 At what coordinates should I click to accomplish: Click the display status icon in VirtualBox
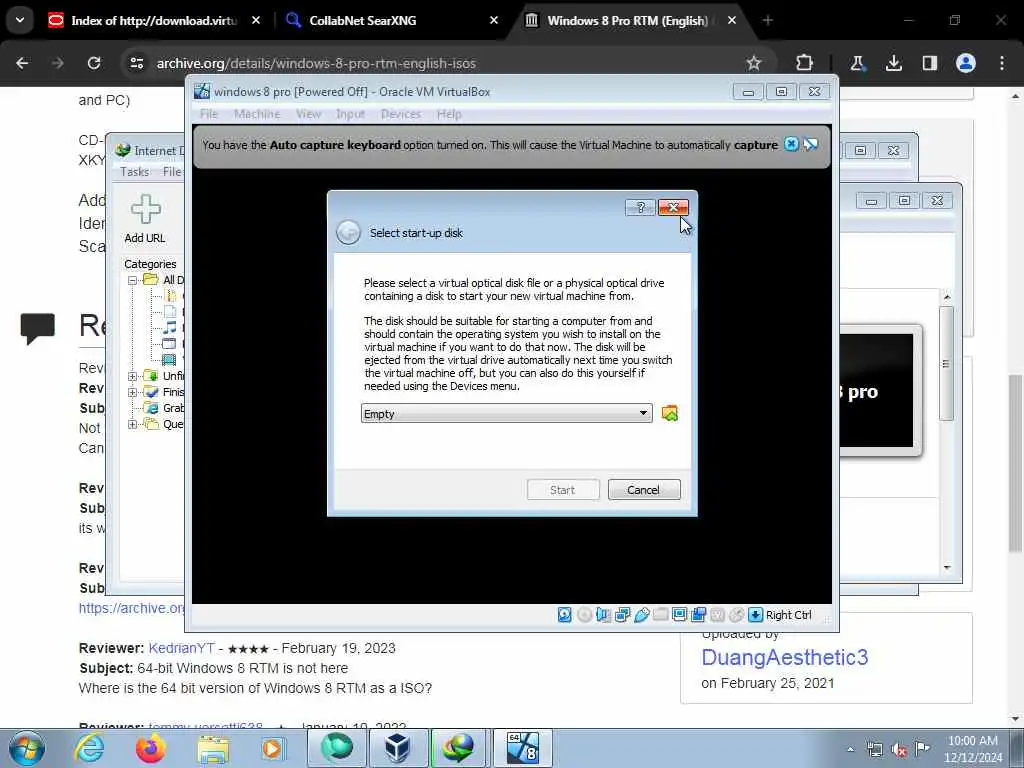point(679,615)
